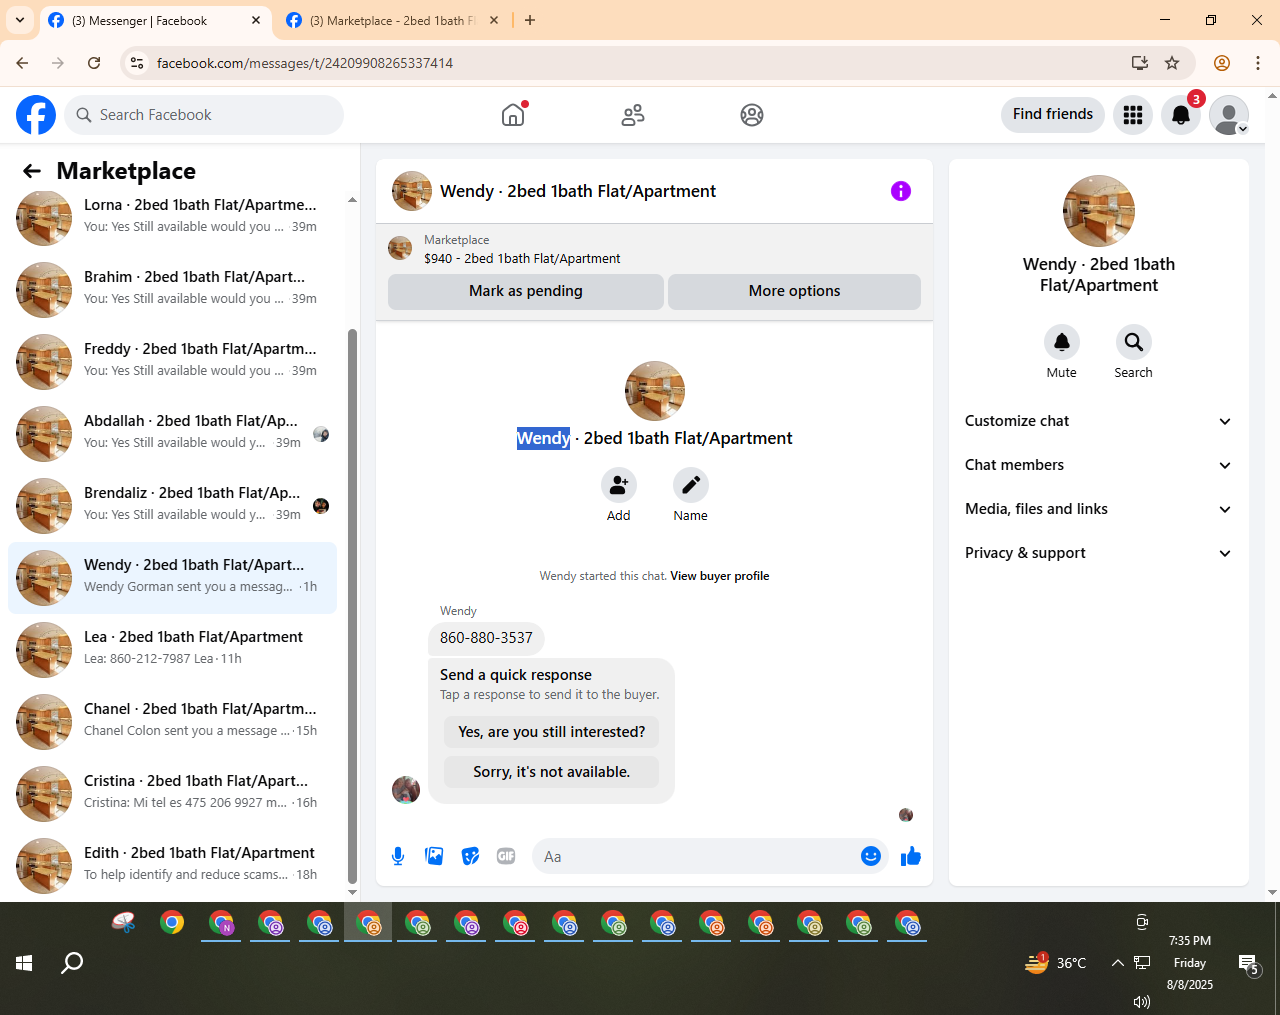1280x1015 pixels.
Task: Expand Chat members section
Action: 1098,465
